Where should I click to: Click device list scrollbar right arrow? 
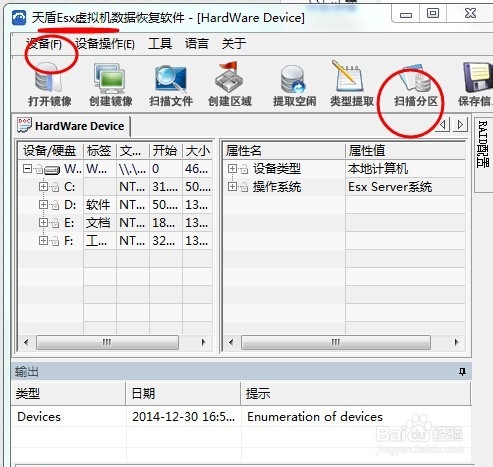pos(204,342)
